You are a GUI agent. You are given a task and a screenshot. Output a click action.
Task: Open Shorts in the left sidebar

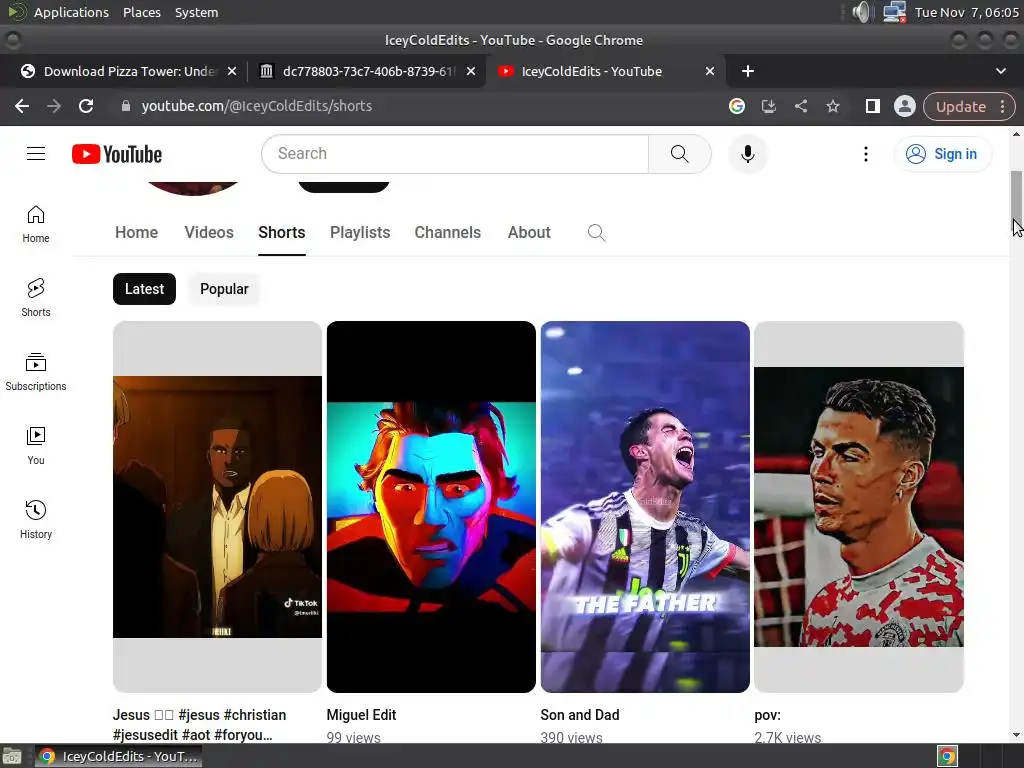click(36, 298)
